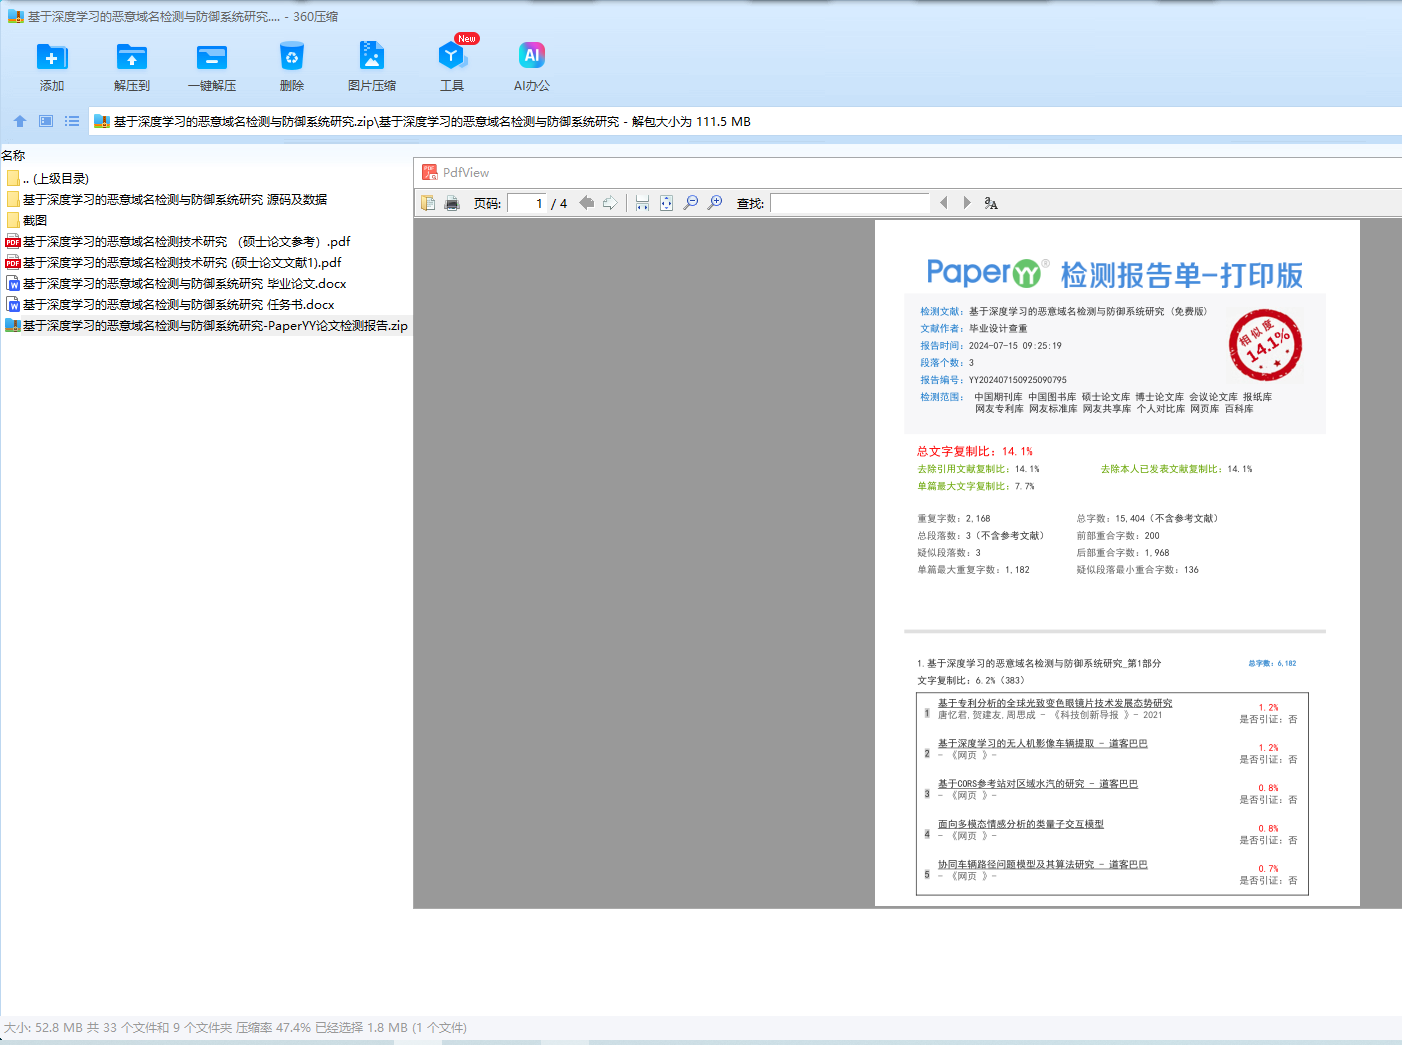The image size is (1402, 1045).
Task: Go up one level with the up arrow
Action: [x=20, y=121]
